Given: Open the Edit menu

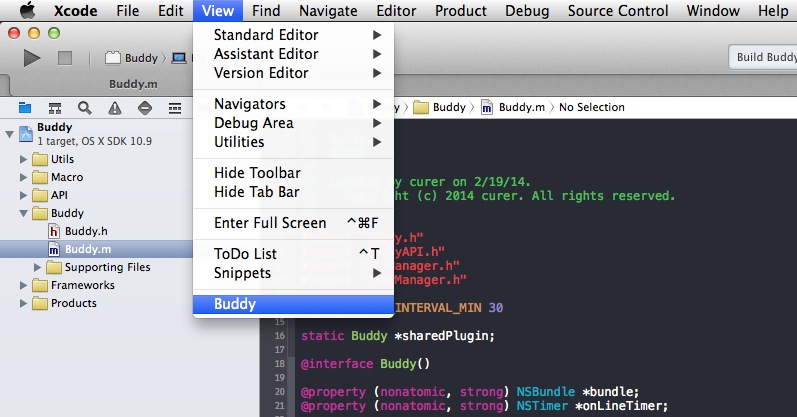Looking at the screenshot, I should click(x=170, y=11).
